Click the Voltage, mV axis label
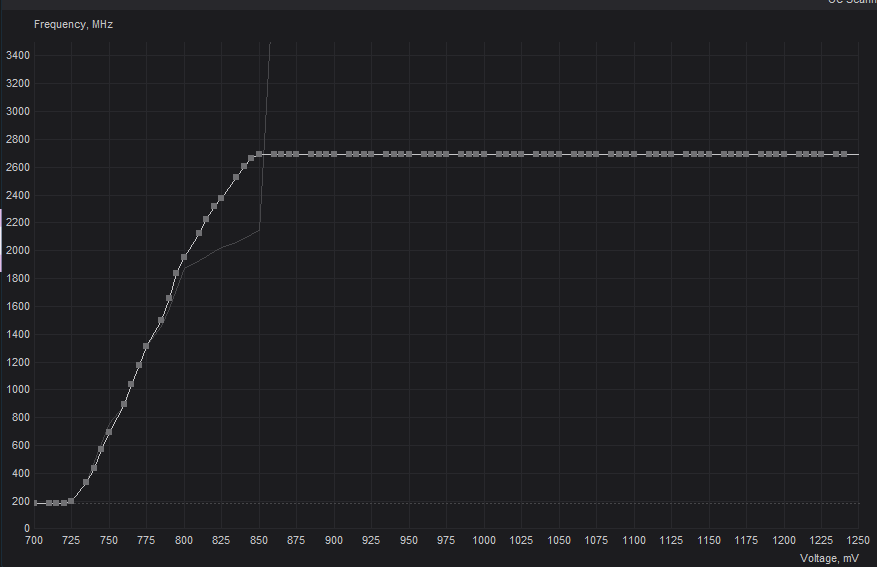The width and height of the screenshot is (877, 567). (x=829, y=558)
